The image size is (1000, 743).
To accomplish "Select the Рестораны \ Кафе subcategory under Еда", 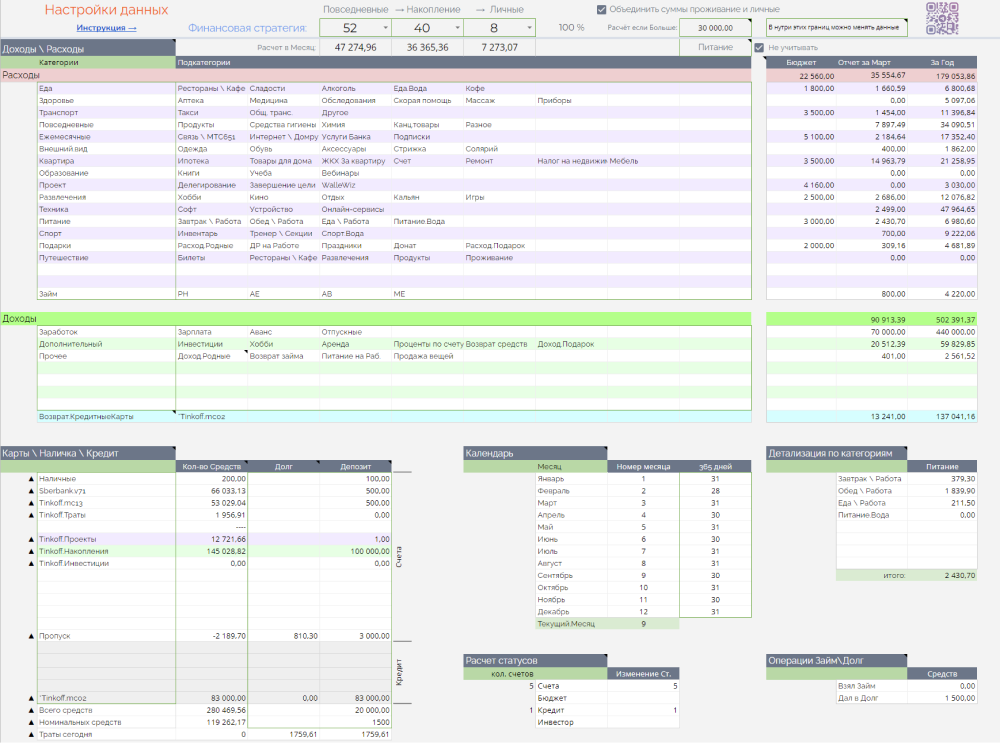I will pos(211,89).
